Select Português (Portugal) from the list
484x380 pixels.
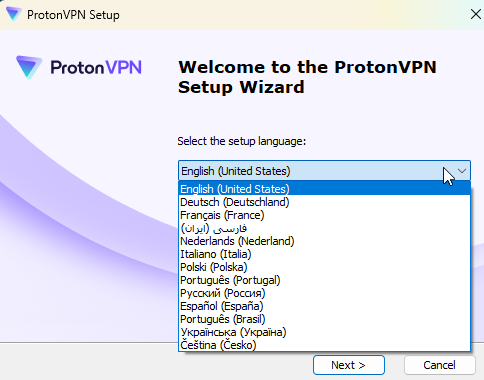coord(324,280)
